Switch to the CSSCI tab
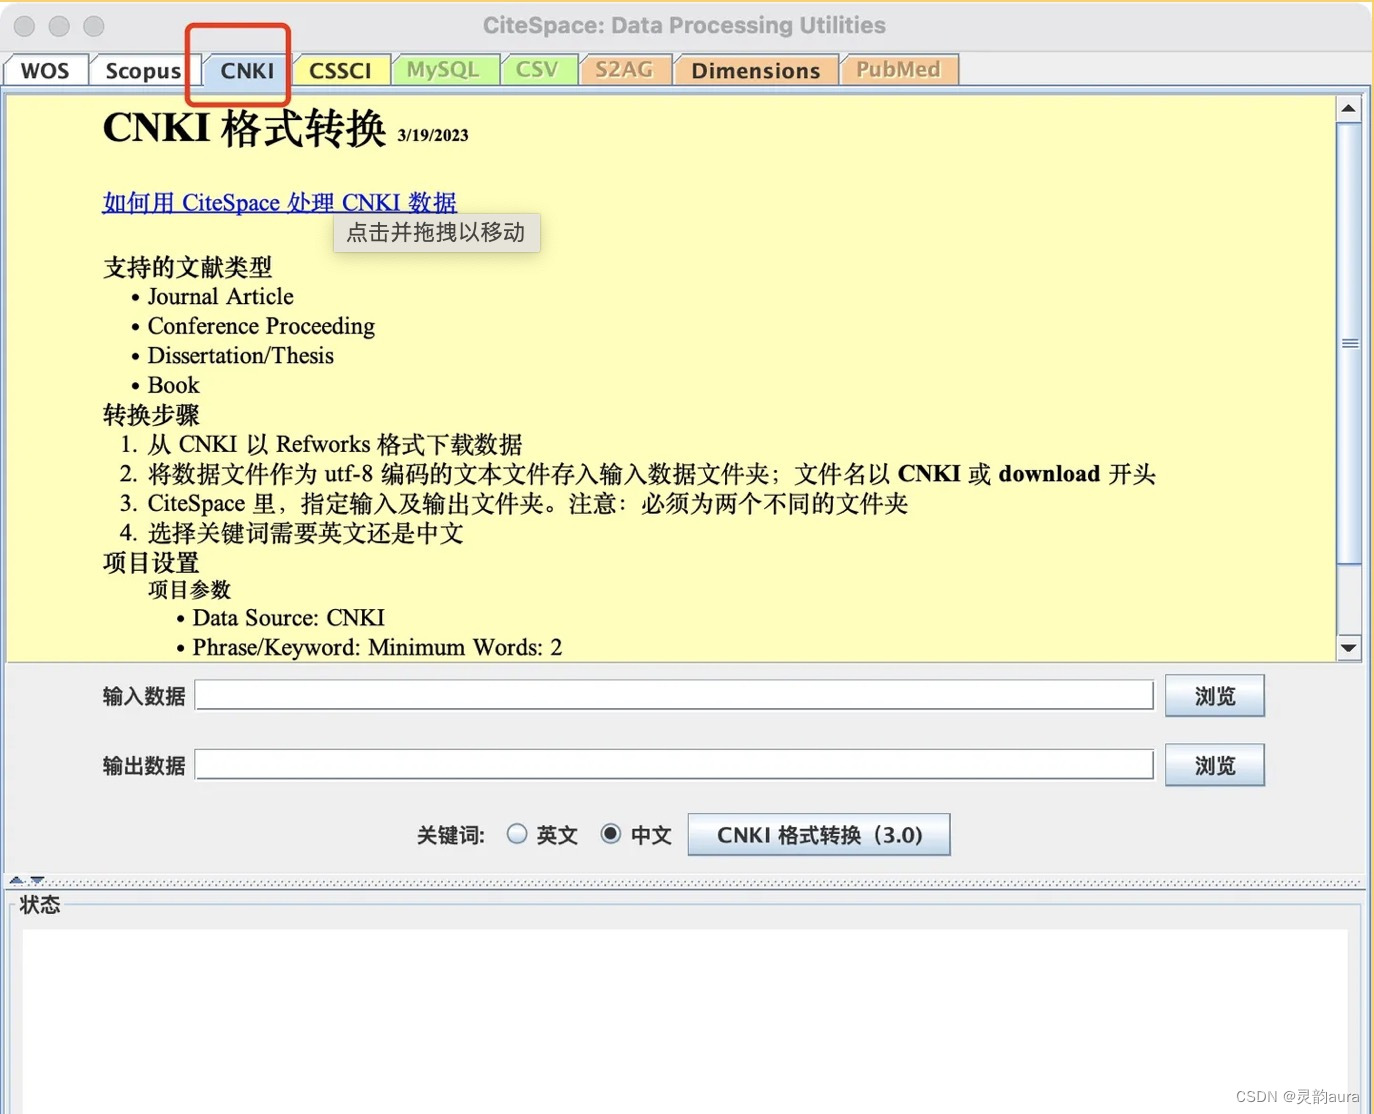This screenshot has width=1374, height=1114. click(340, 71)
